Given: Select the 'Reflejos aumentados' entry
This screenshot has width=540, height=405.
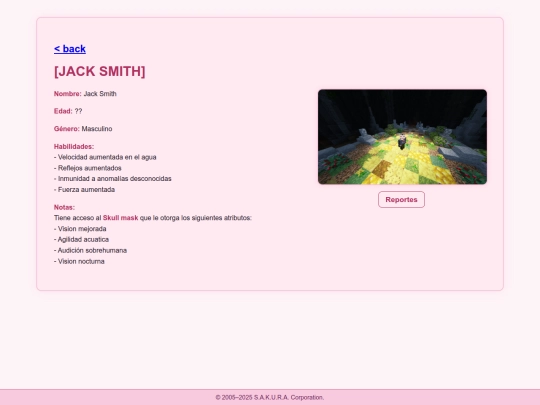Looking at the screenshot, I should (x=87, y=168).
